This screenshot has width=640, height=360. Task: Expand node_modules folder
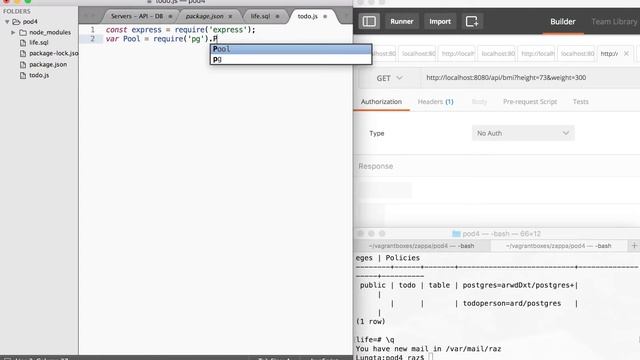13,32
